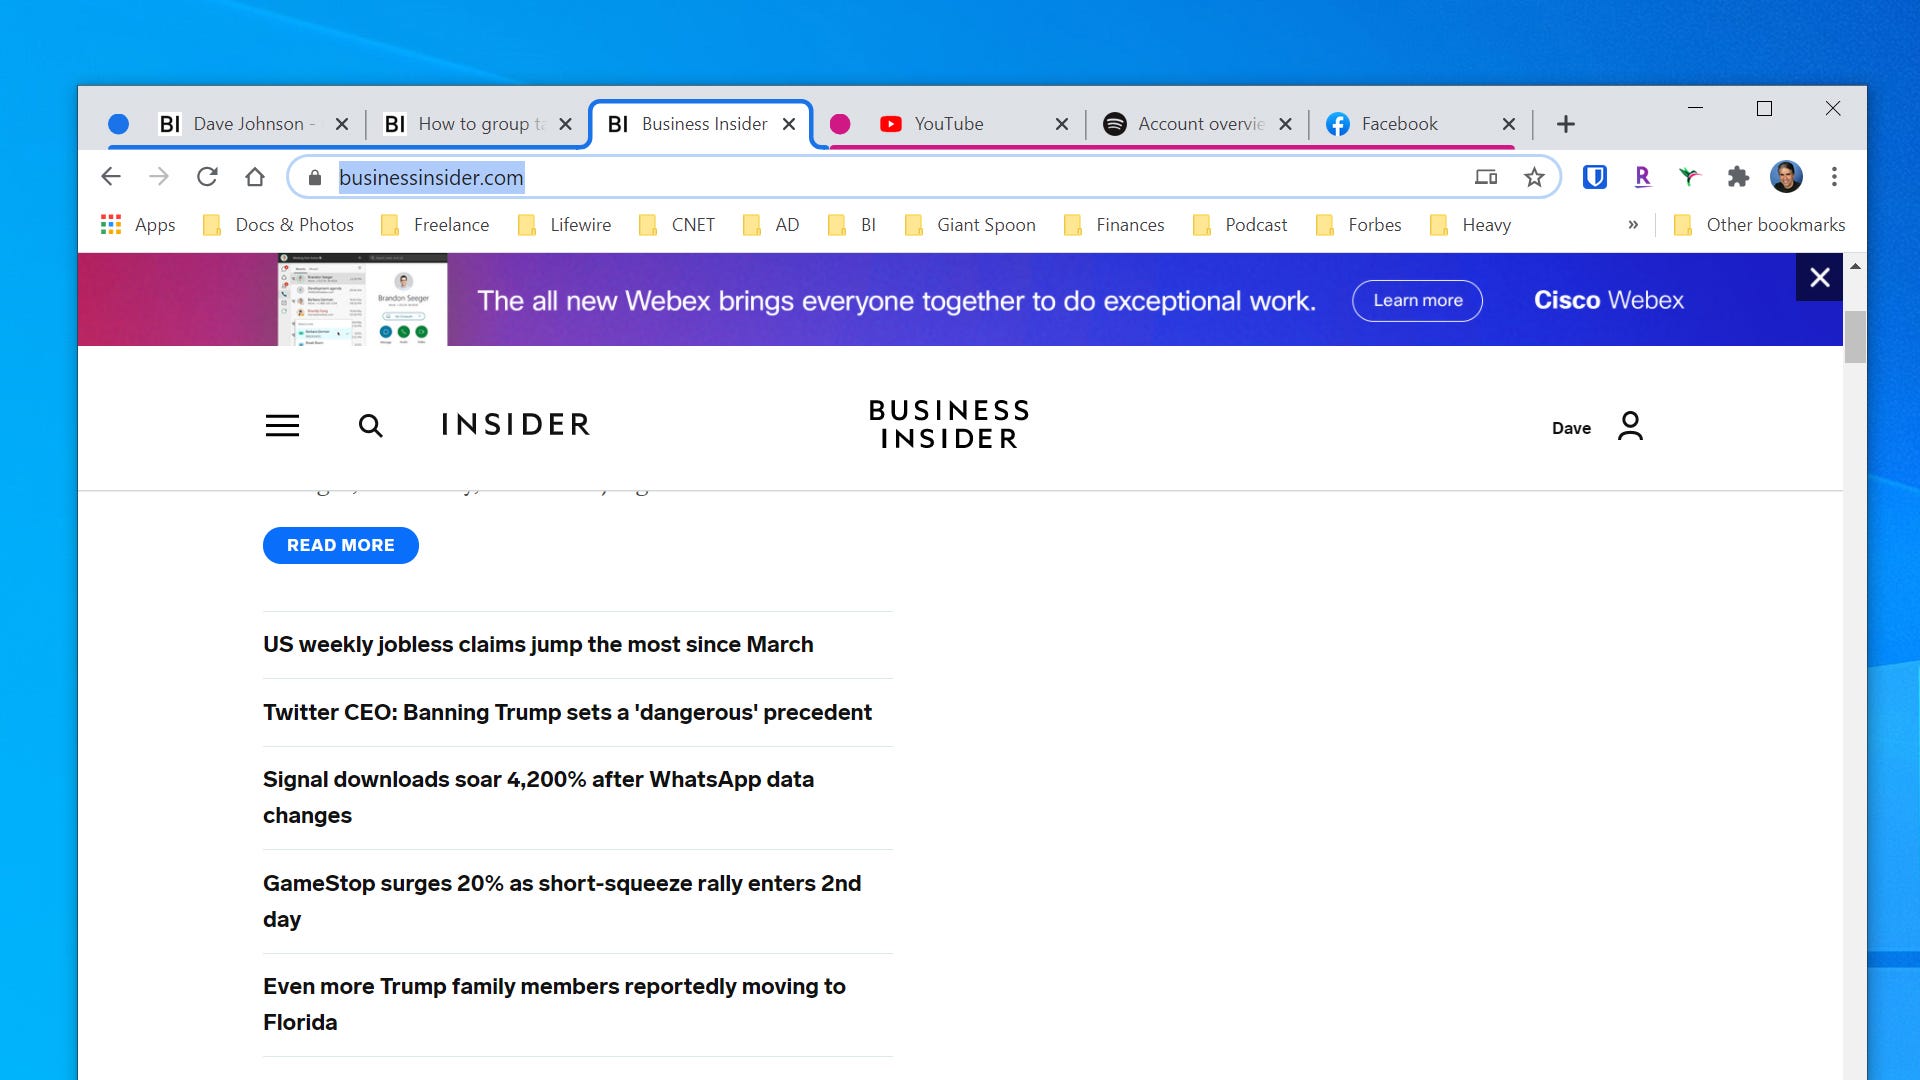This screenshot has height=1080, width=1920.
Task: Open the Chrome three-dot menu
Action: [x=1834, y=177]
